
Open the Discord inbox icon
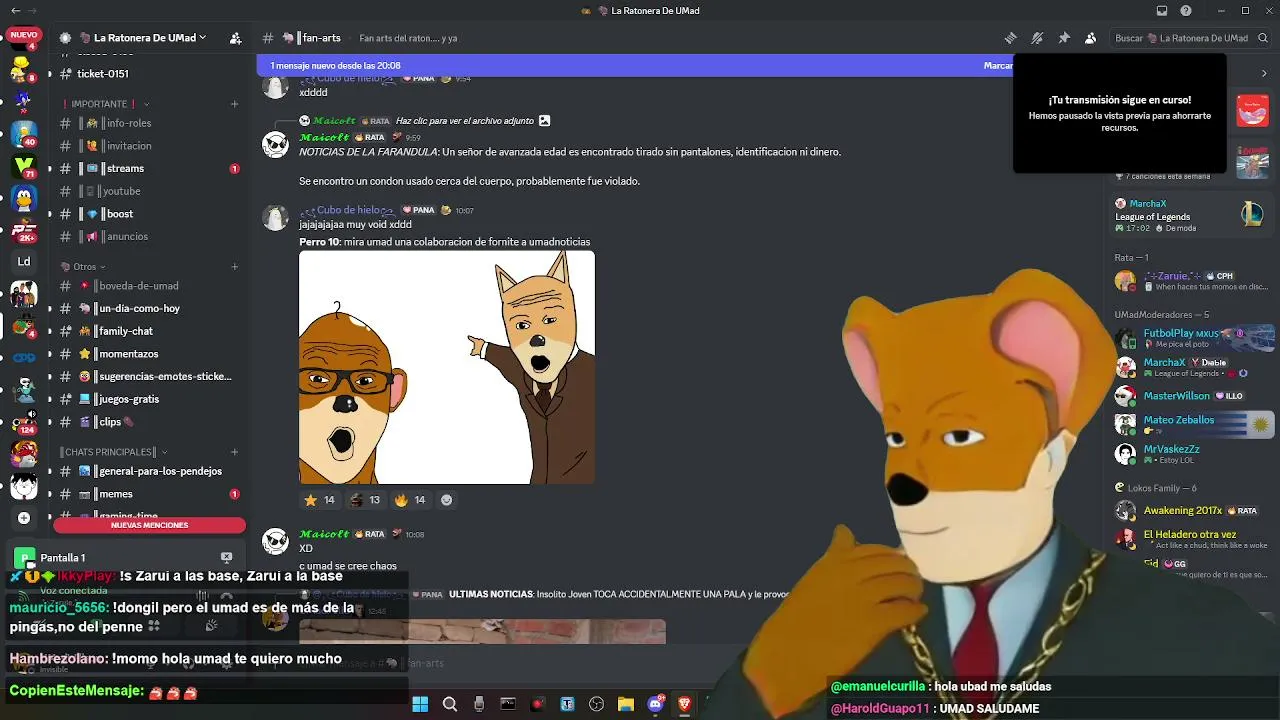tap(1162, 11)
